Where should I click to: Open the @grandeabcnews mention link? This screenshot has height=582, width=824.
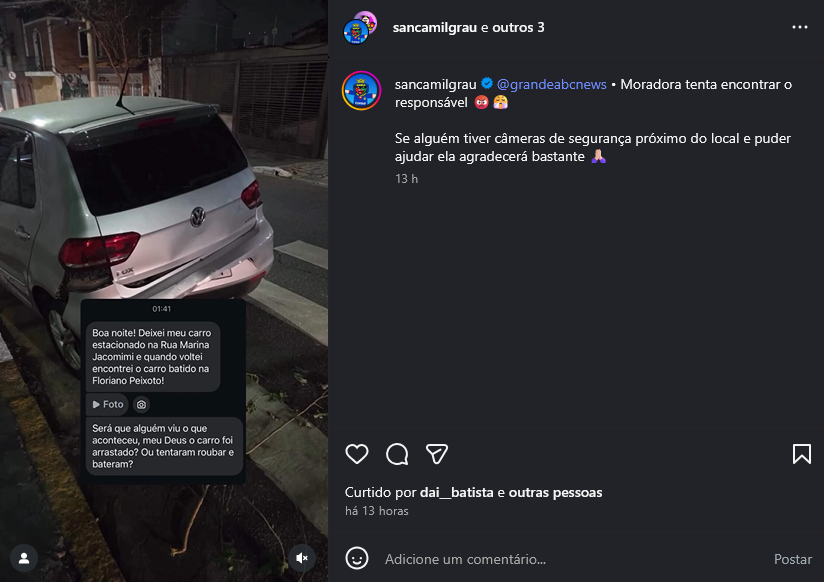(x=551, y=84)
